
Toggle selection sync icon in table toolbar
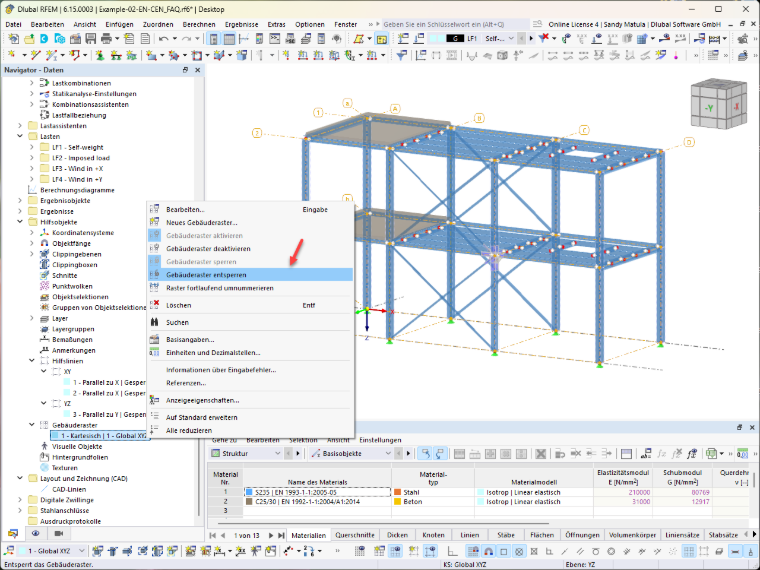tap(425, 454)
